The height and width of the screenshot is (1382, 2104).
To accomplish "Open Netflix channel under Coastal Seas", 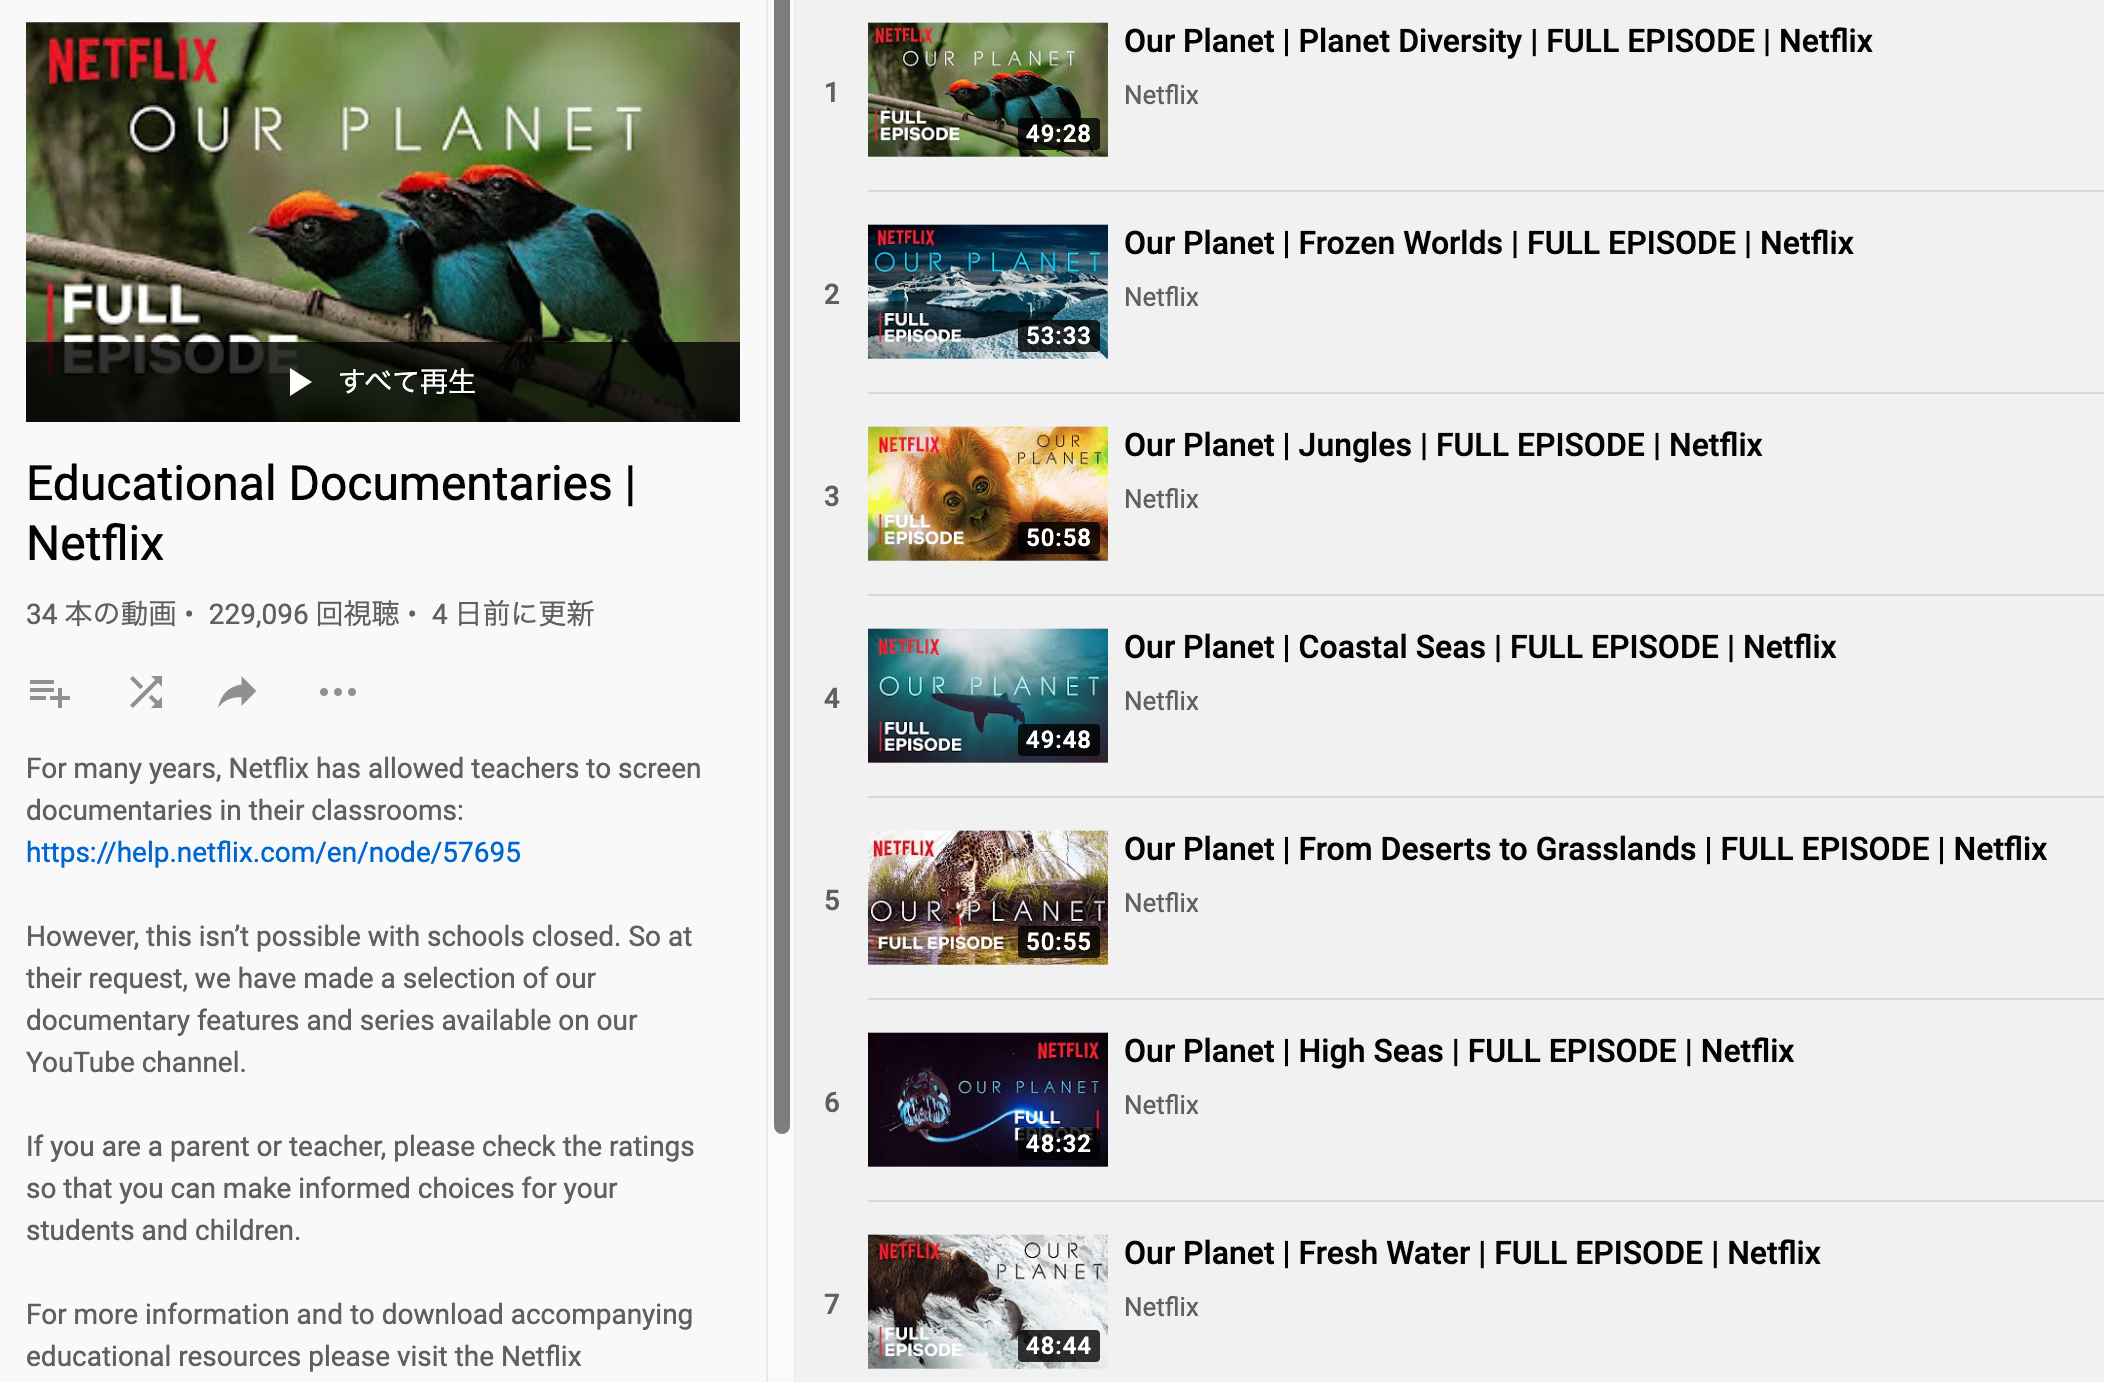I will [1161, 701].
